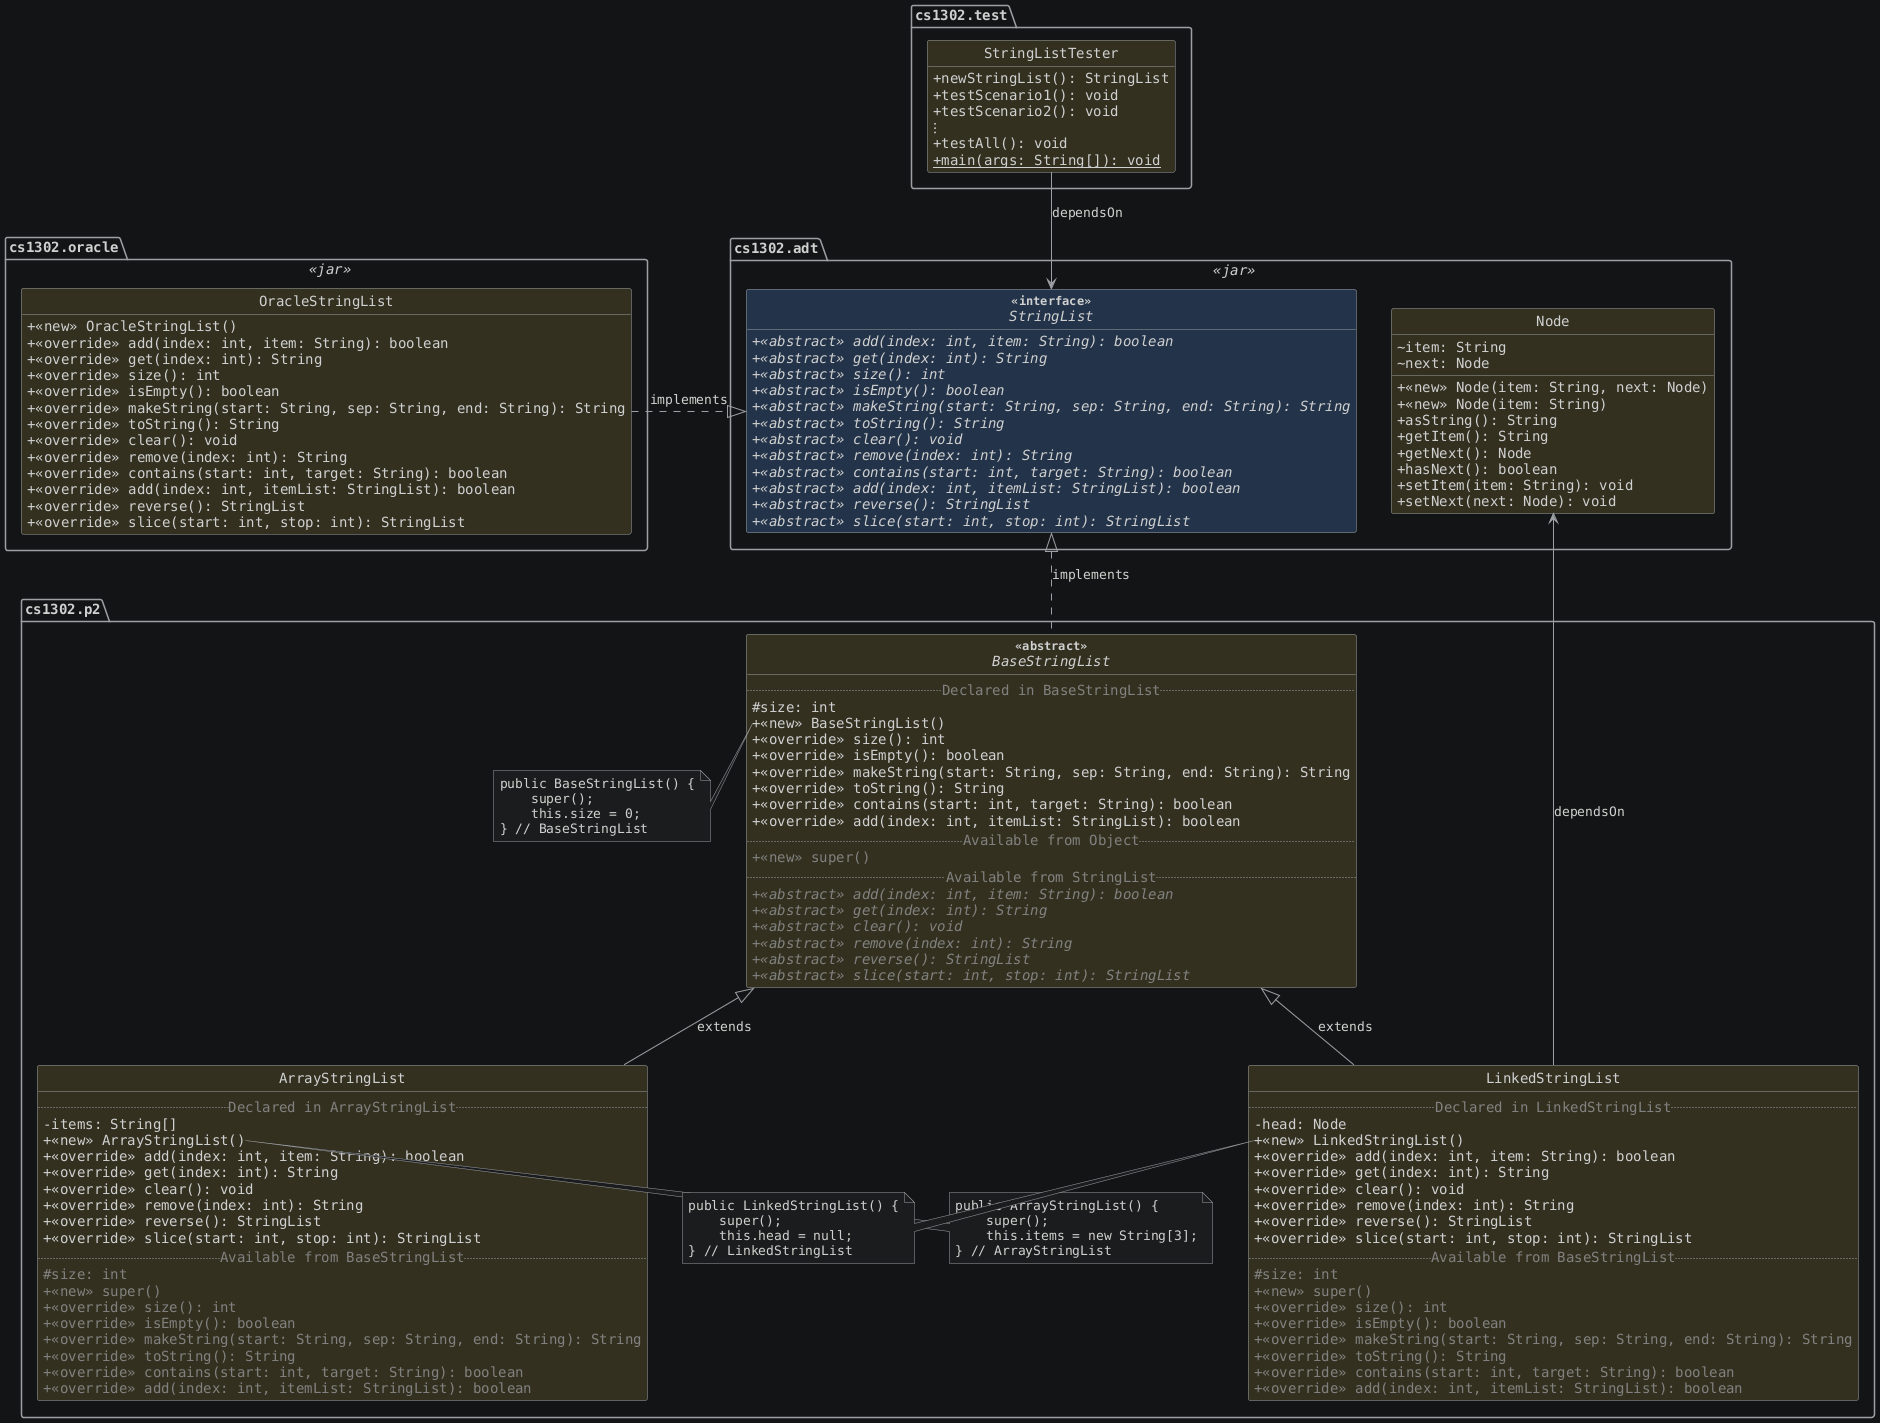Select the OracleStringList class title
This screenshot has width=1880, height=1423.
point(326,302)
